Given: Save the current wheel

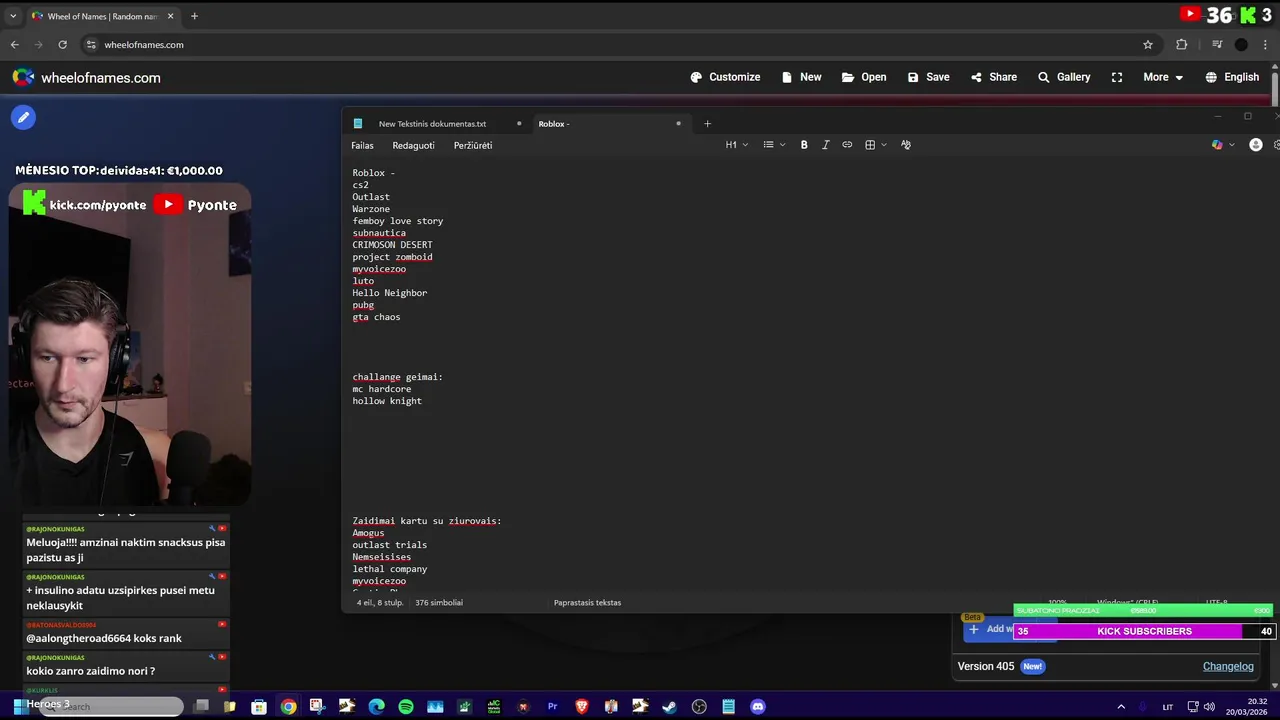Looking at the screenshot, I should [928, 77].
